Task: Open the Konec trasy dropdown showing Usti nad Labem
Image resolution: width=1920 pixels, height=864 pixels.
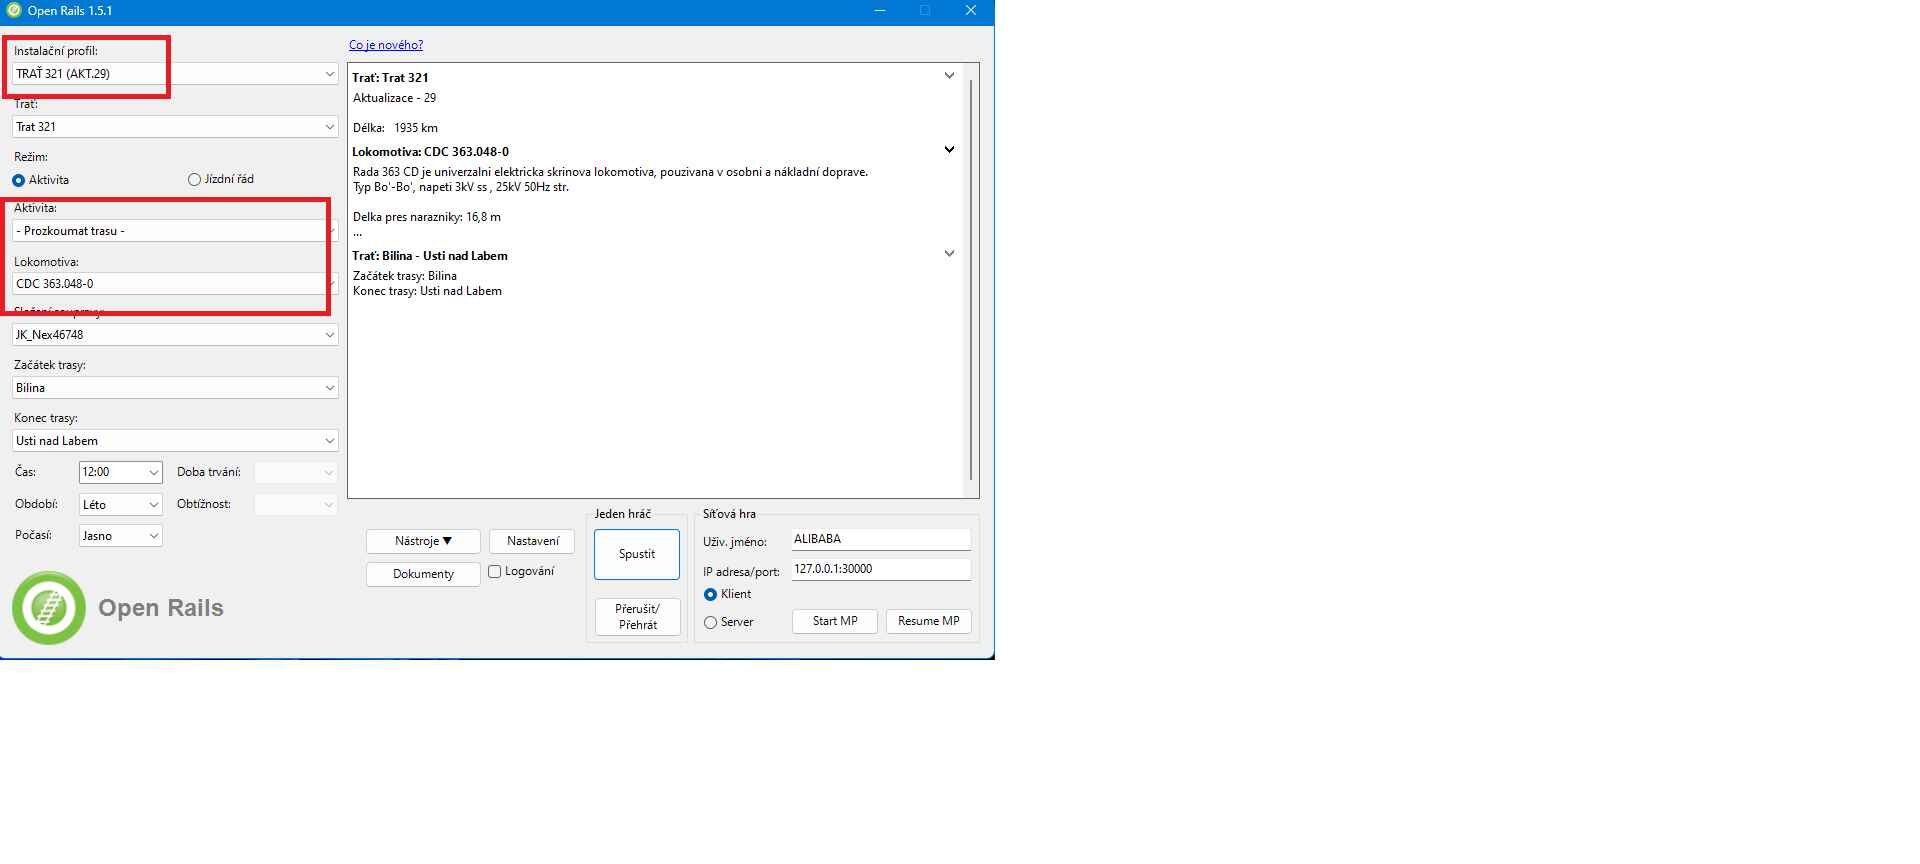Action: point(175,441)
